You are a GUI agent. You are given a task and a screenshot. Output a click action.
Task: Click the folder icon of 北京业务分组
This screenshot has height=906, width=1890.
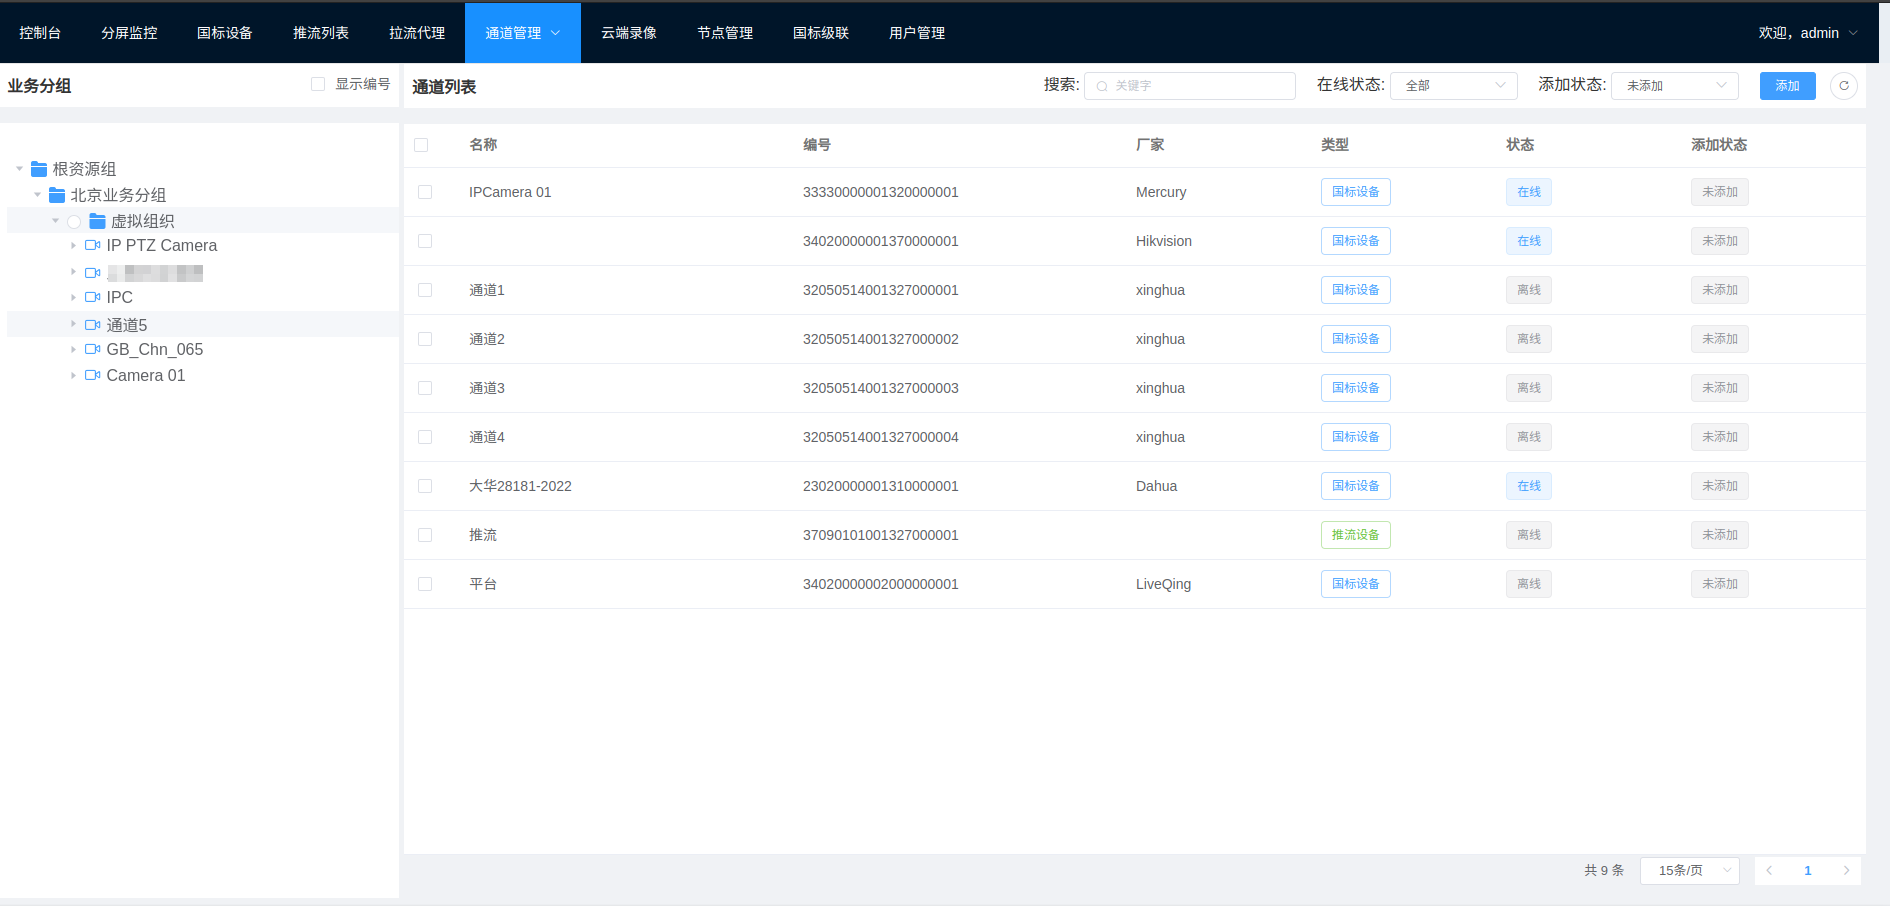click(57, 195)
